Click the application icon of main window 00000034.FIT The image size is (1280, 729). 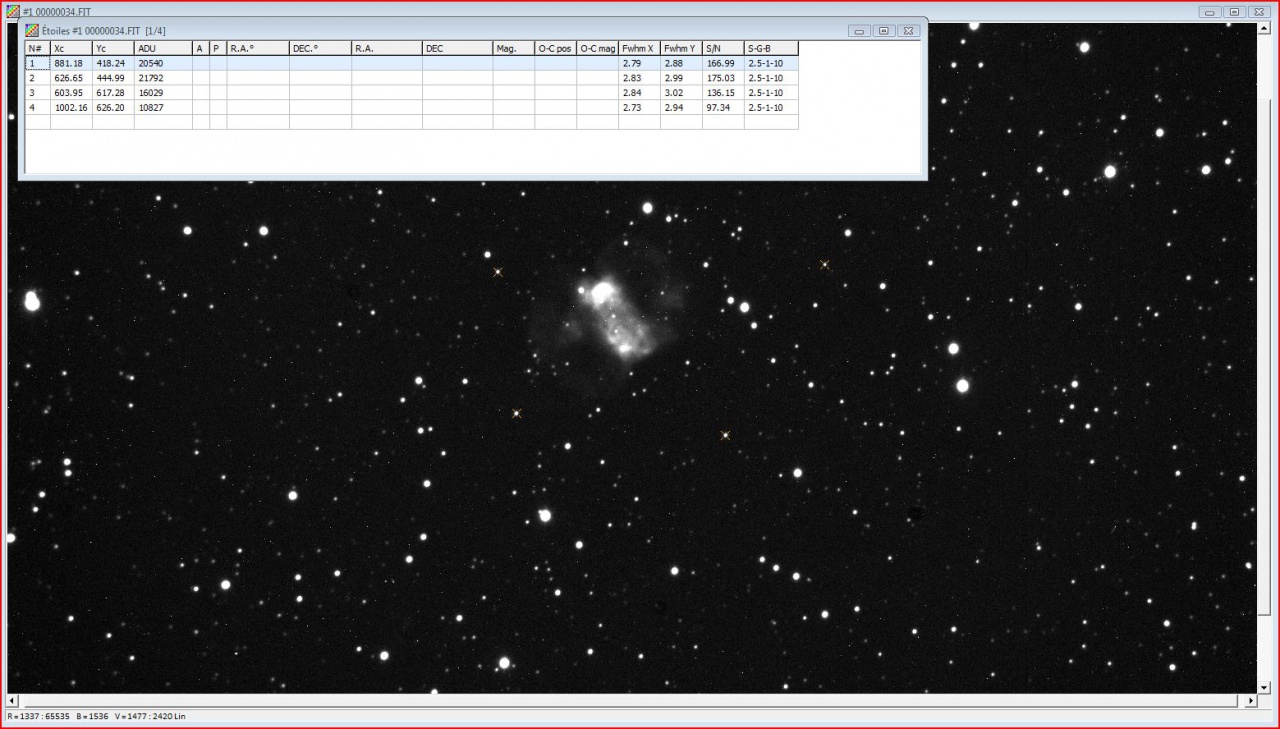coord(12,11)
